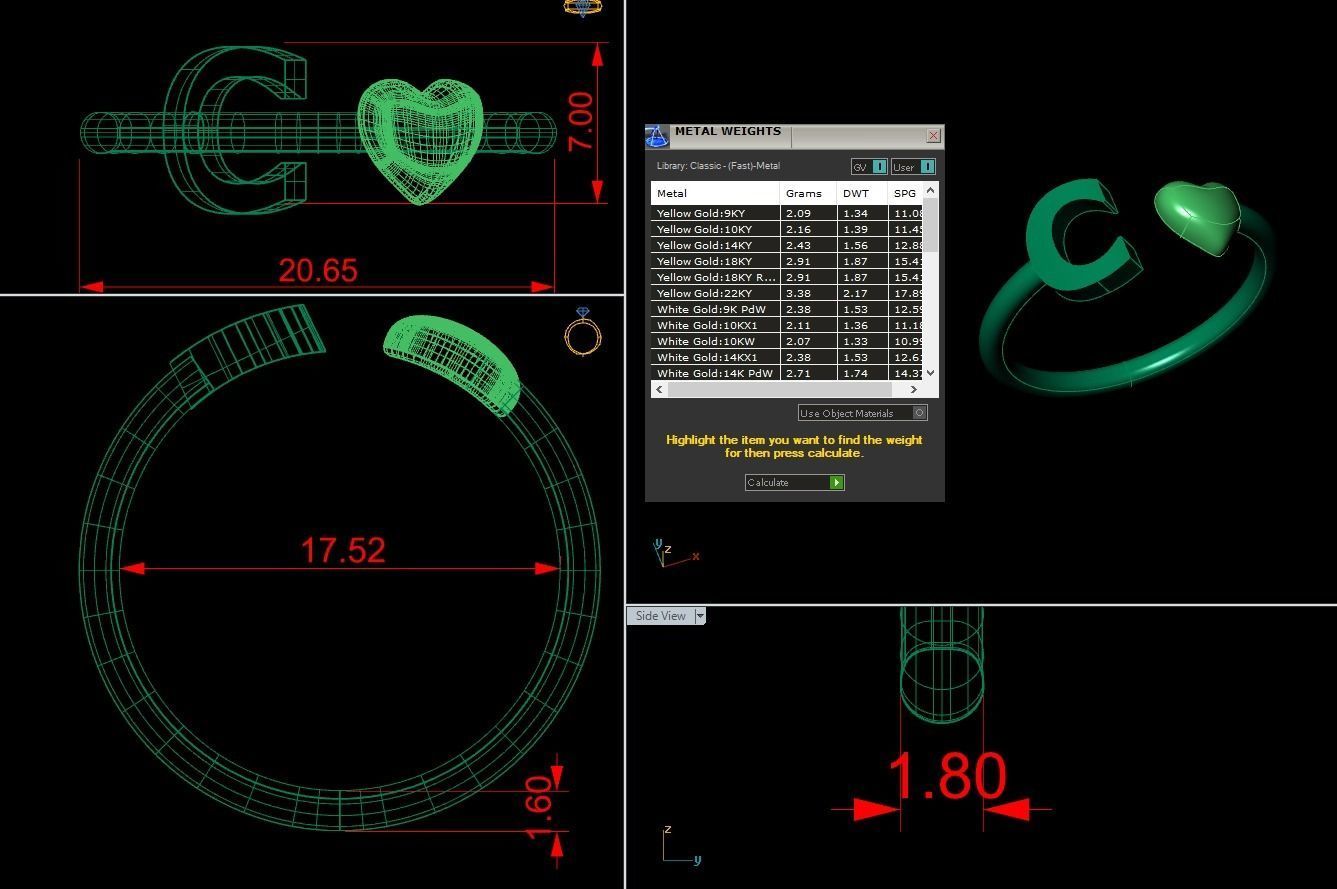Select the Yellow Gold:9KY row
Screen dimensions: 1337x889
[x=787, y=213]
